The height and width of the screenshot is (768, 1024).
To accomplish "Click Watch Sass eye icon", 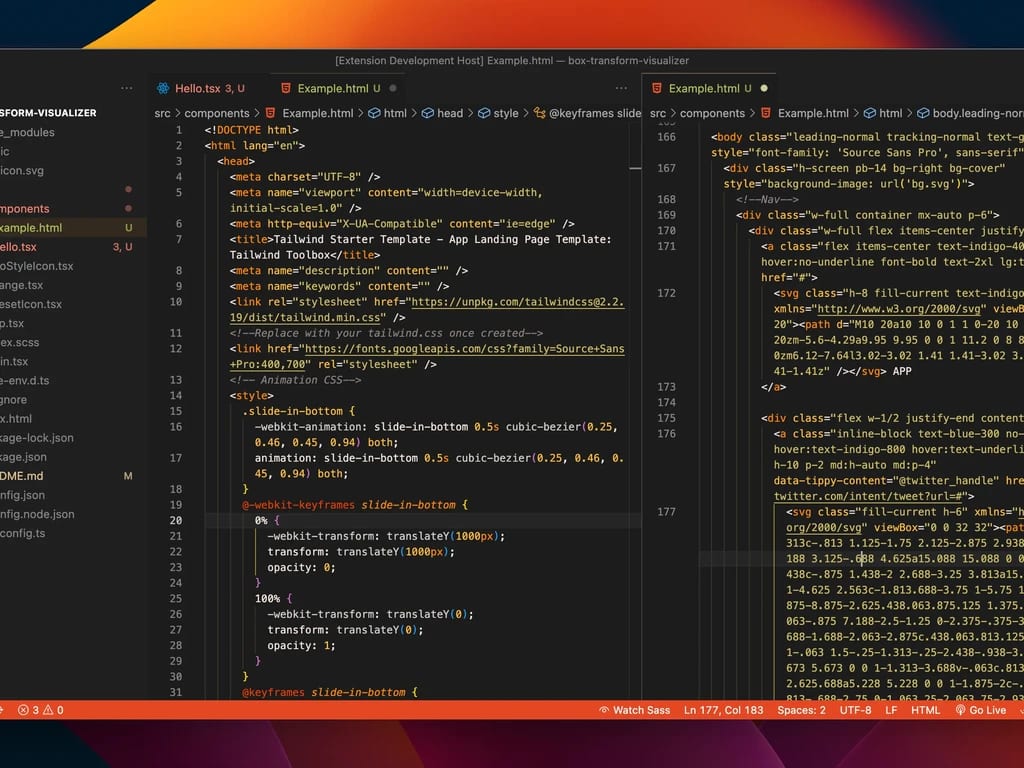I will [x=604, y=710].
